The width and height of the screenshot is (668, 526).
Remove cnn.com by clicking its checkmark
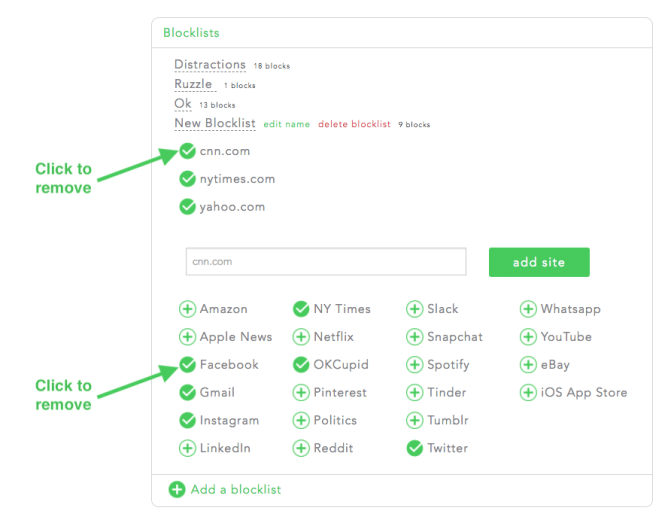pyautogui.click(x=187, y=151)
